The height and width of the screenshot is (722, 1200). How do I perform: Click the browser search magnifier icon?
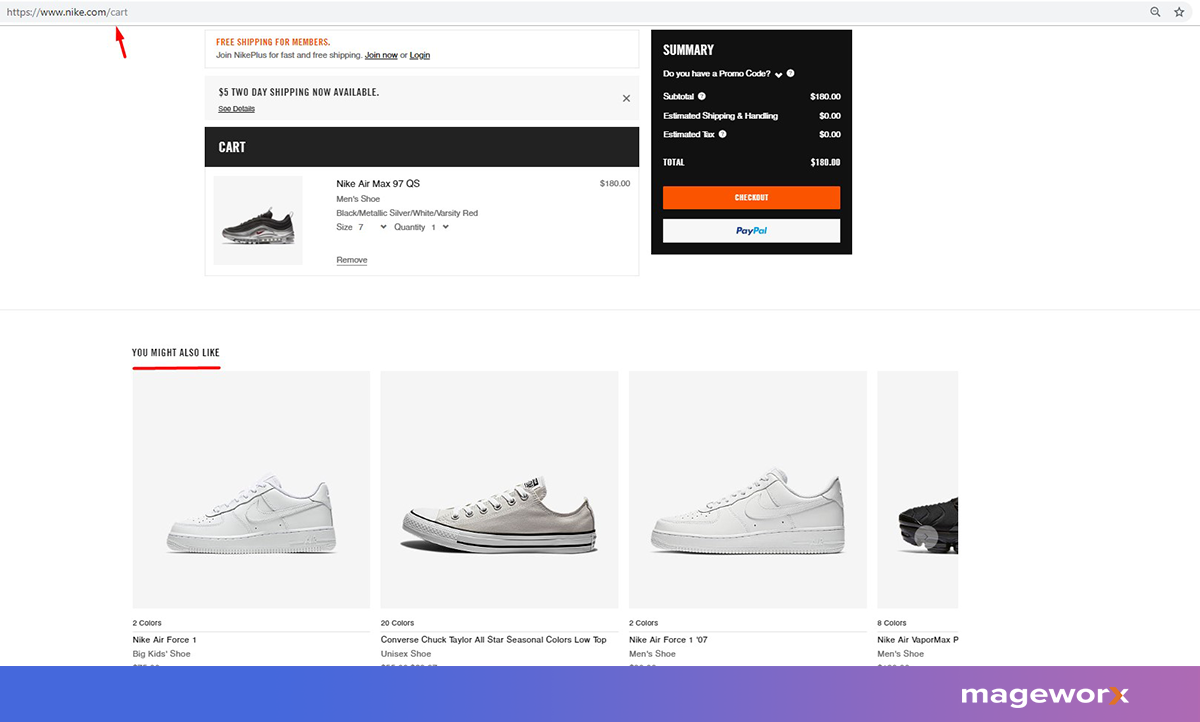coord(1154,11)
